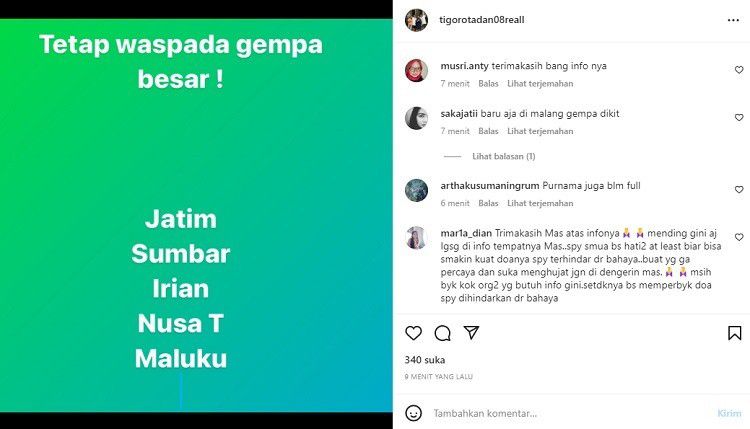Viewport: 750px width, 429px height.
Task: Reply to musri.anty with Balas
Action: [488, 84]
